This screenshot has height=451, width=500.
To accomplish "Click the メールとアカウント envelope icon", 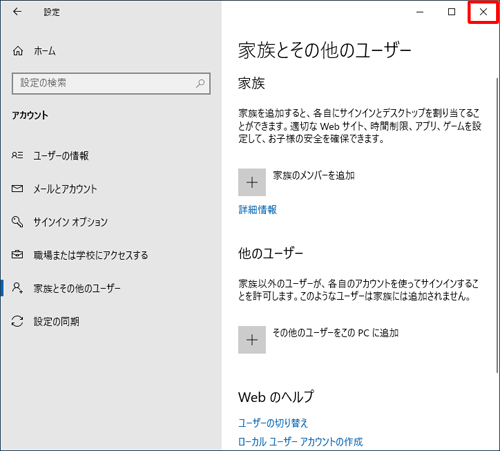I will click(x=17, y=189).
